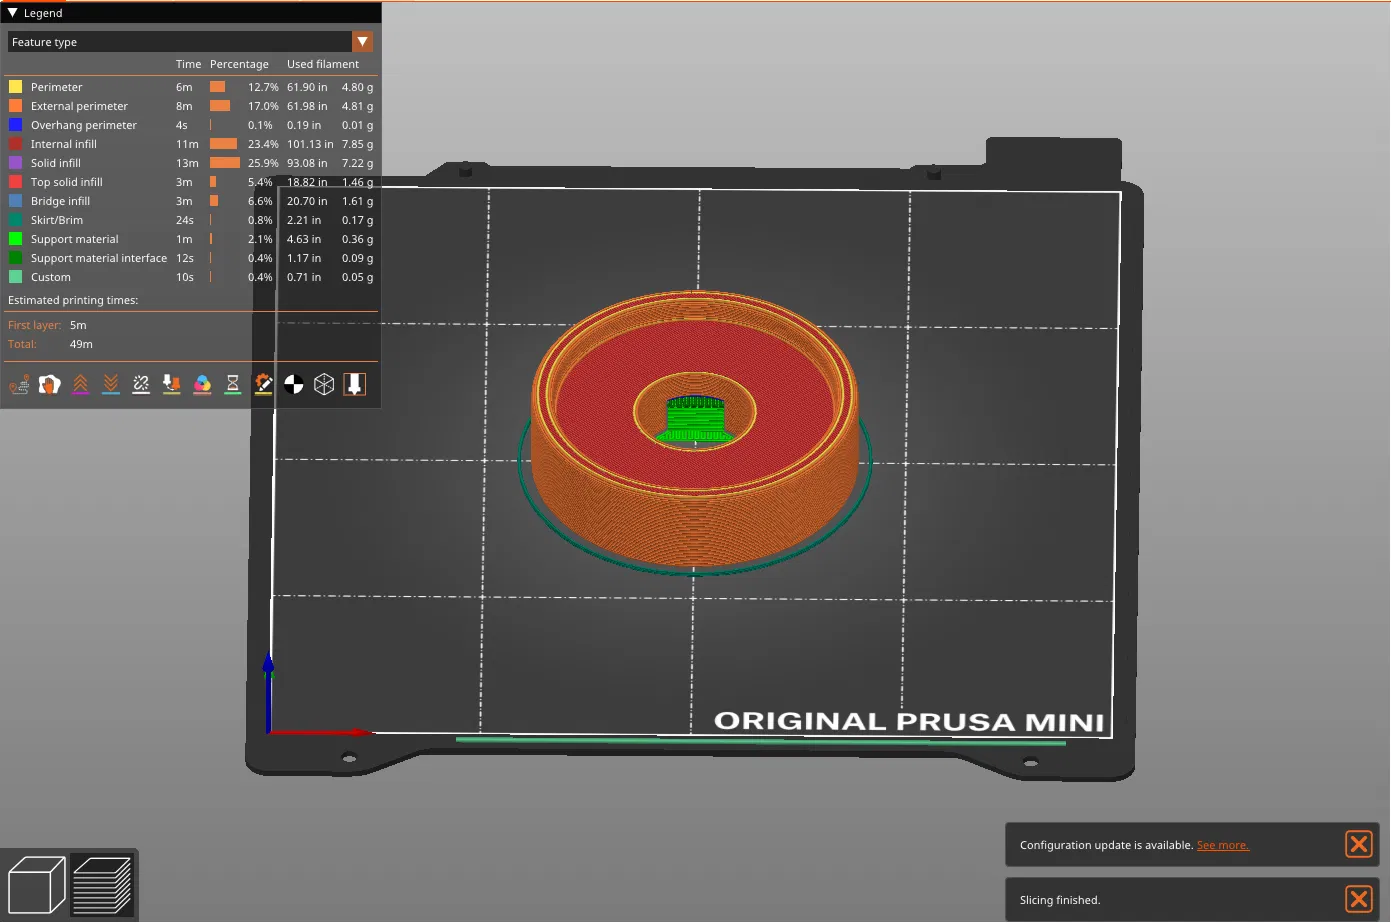The width and height of the screenshot is (1391, 923).
Task: Toggle travel moves visibility icon
Action: coord(19,384)
